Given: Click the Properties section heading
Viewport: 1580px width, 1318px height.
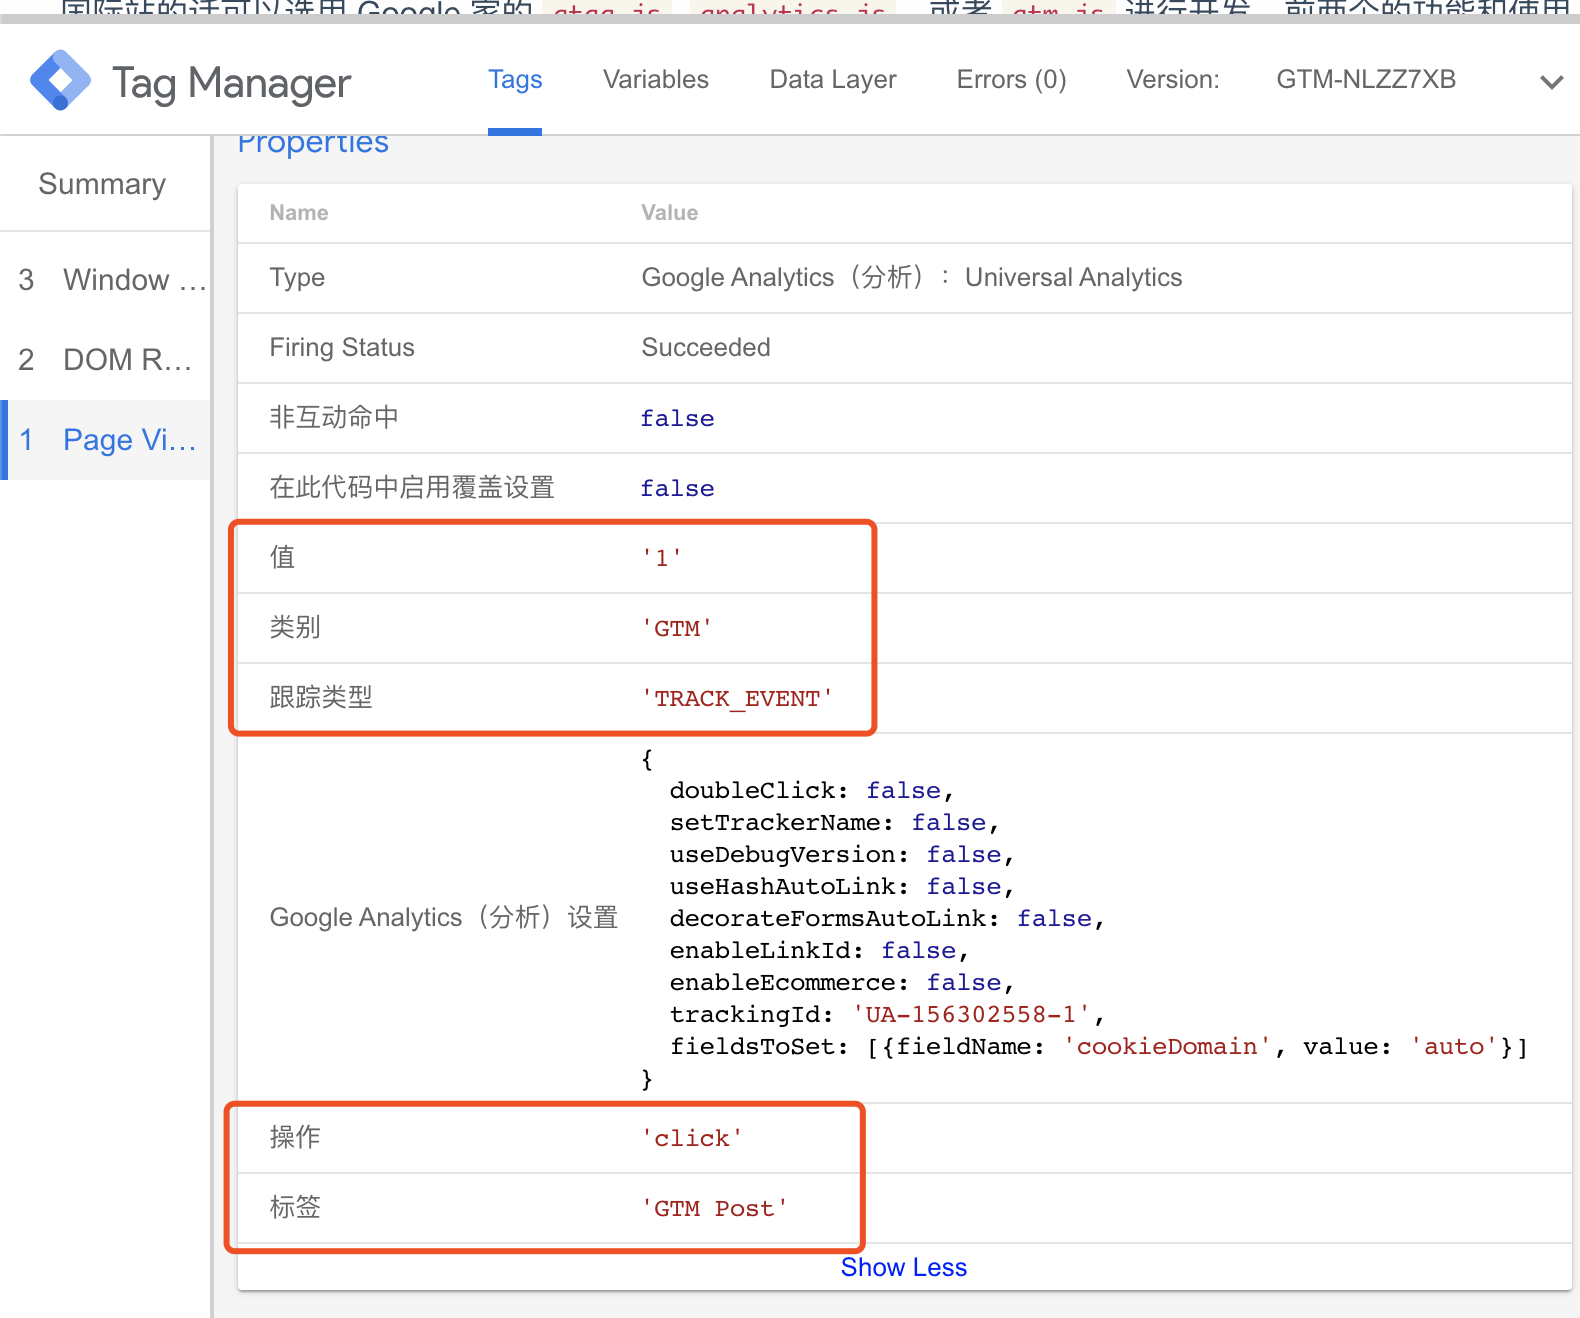Looking at the screenshot, I should [x=313, y=142].
